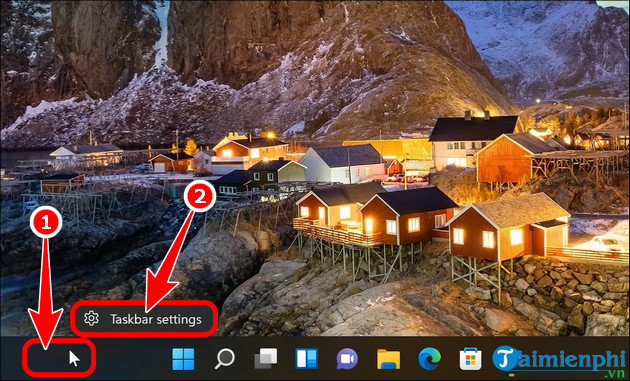630x381 pixels.
Task: Open the Widgets panel icon
Action: pyautogui.click(x=307, y=359)
